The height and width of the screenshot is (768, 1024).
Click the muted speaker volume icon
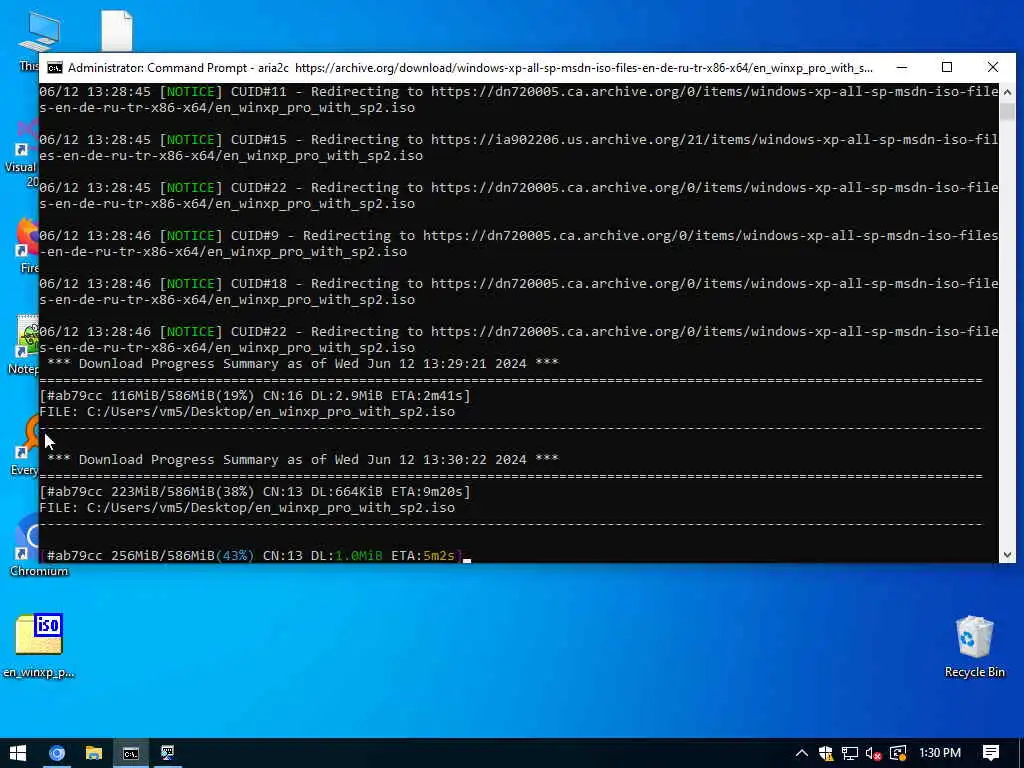(x=874, y=753)
